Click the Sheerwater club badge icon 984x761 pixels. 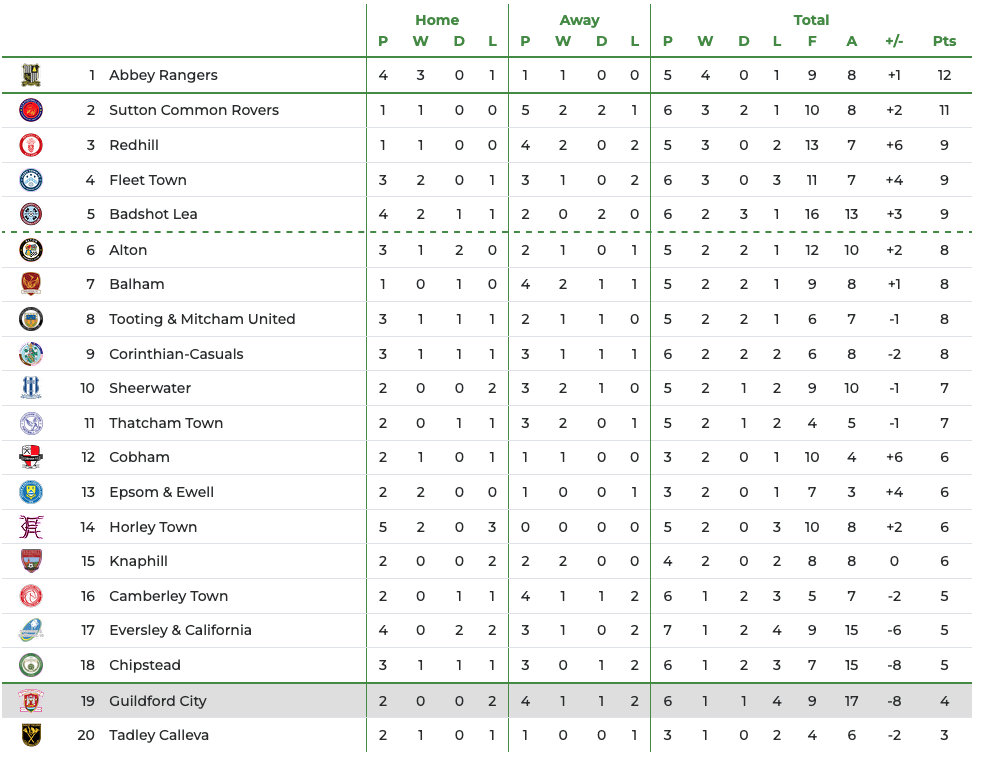coord(31,388)
